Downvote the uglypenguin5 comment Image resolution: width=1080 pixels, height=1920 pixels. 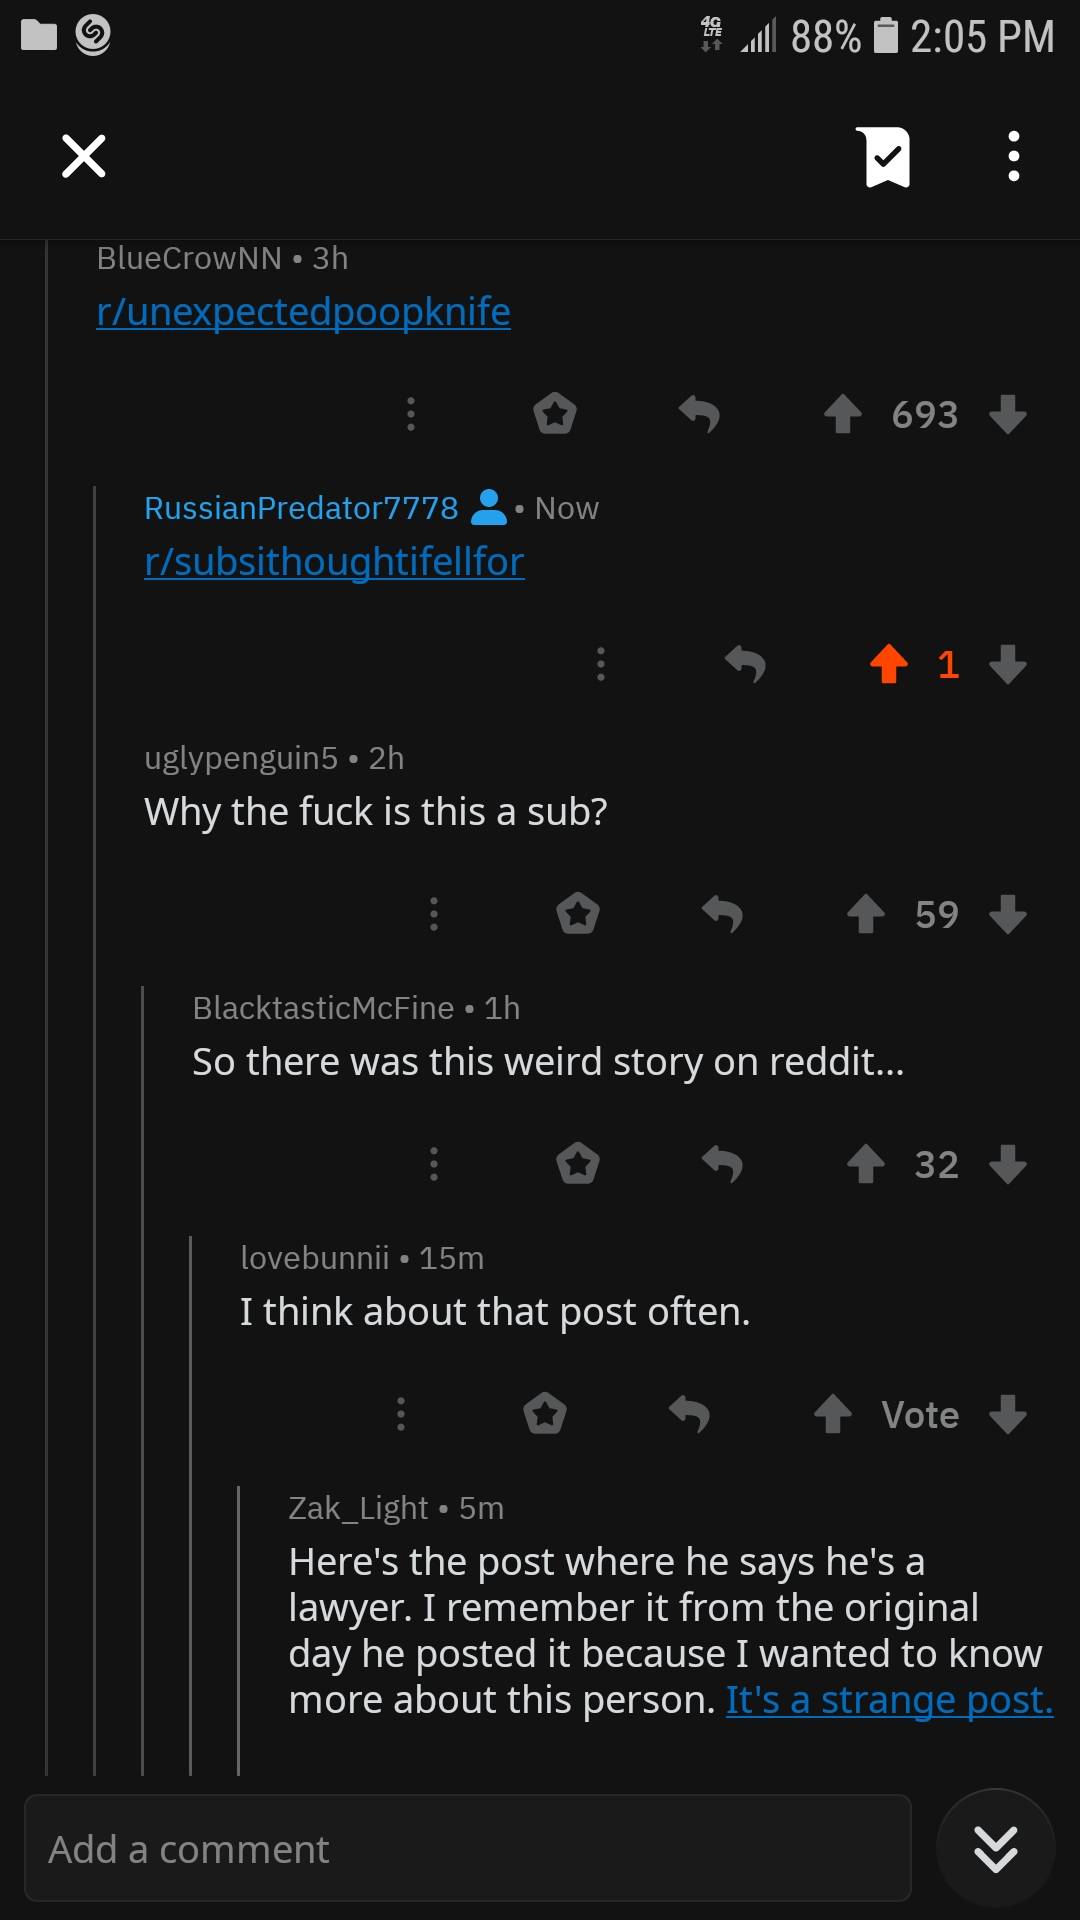tap(1007, 914)
